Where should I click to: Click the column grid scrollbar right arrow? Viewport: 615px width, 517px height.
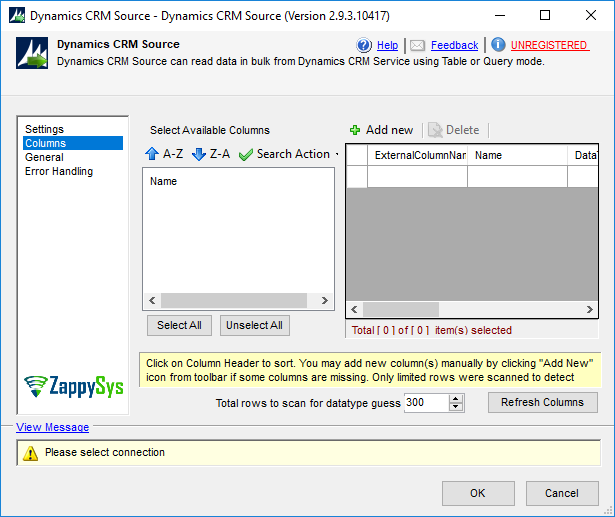coord(590,309)
